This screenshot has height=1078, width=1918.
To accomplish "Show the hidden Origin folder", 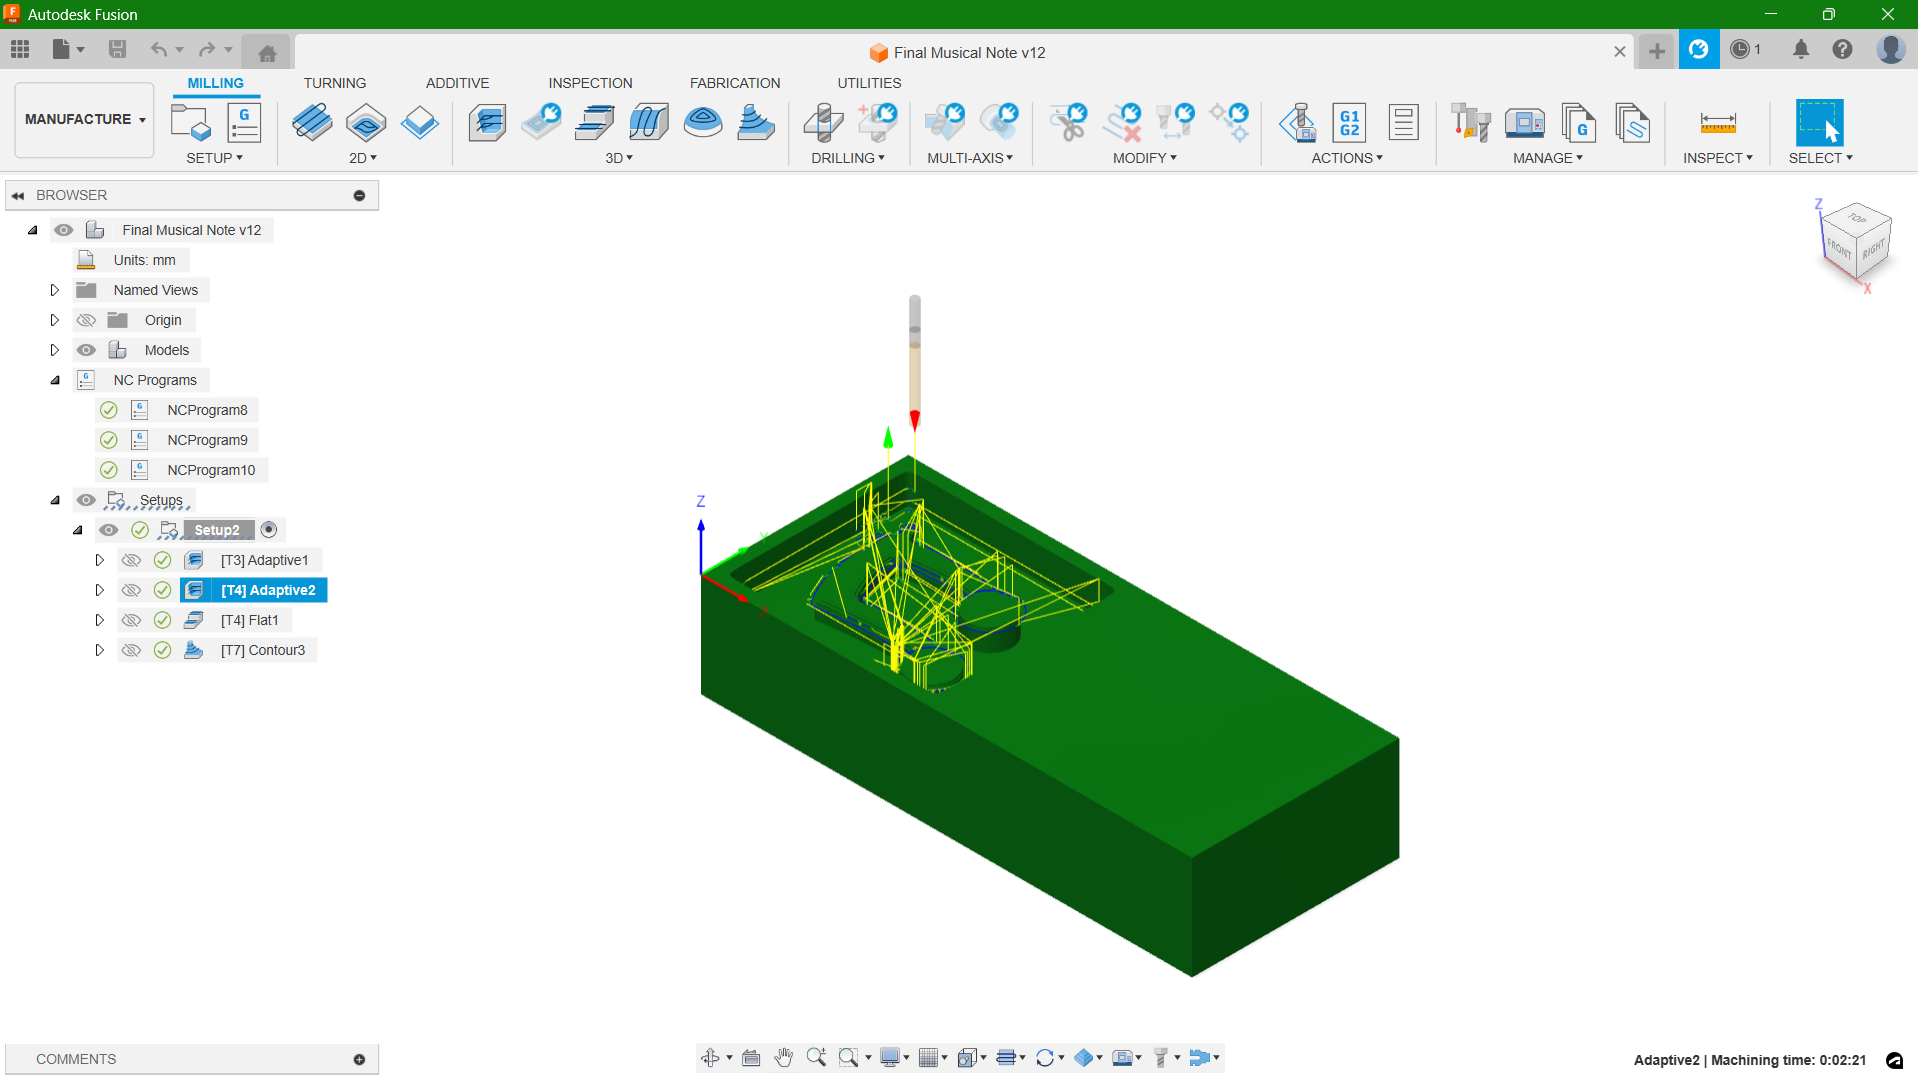I will pyautogui.click(x=87, y=320).
